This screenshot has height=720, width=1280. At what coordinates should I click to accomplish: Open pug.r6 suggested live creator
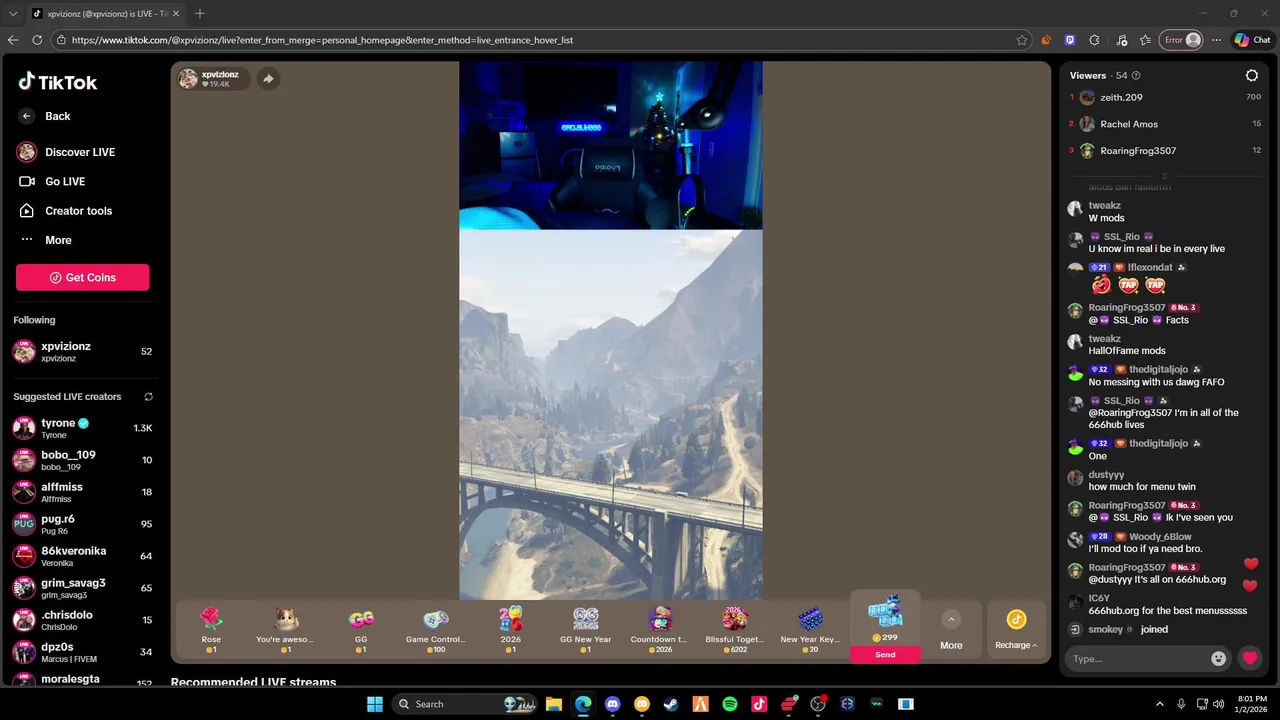click(82, 524)
